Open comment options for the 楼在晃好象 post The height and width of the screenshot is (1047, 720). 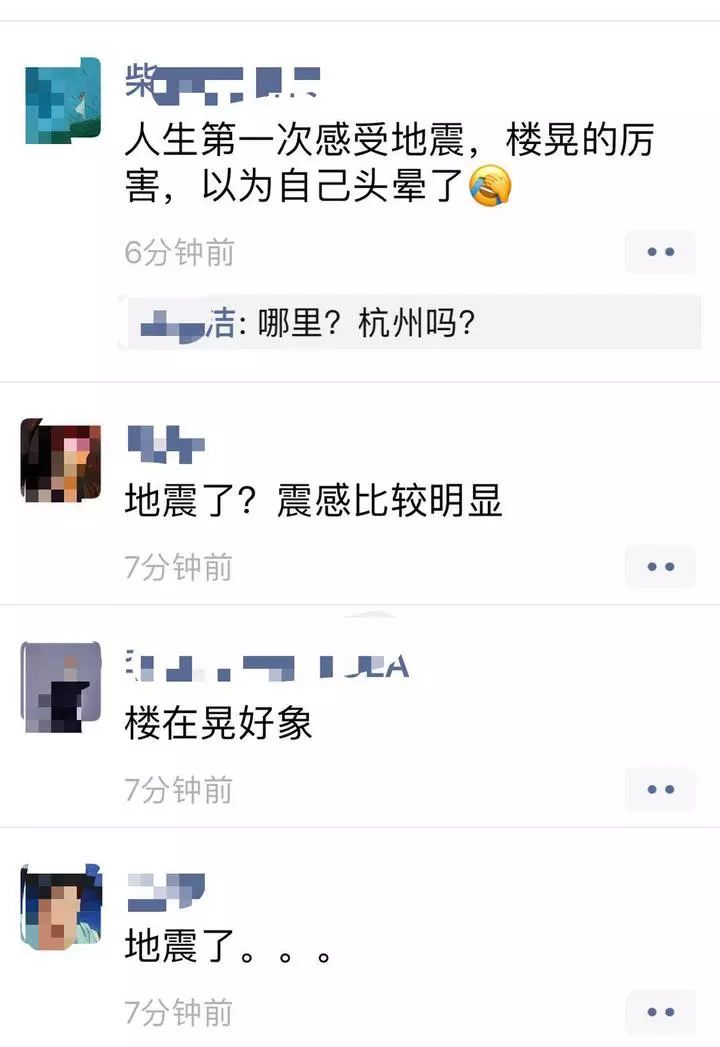[x=660, y=789]
